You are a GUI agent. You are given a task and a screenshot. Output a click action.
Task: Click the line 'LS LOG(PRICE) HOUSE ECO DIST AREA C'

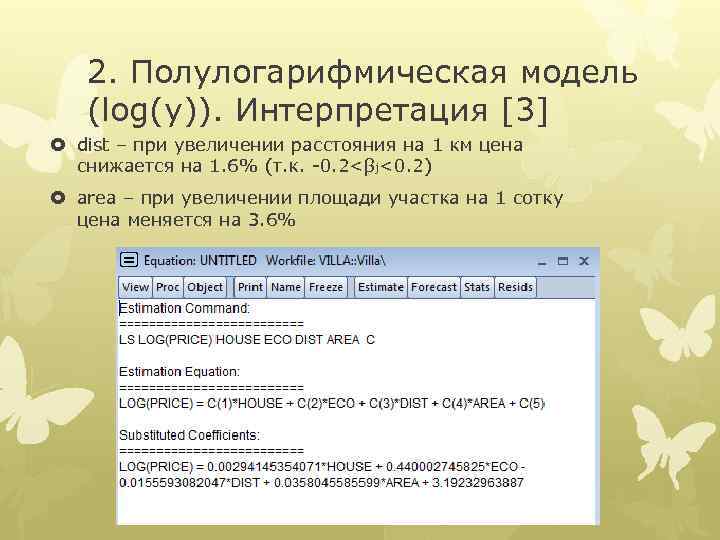[x=247, y=340]
